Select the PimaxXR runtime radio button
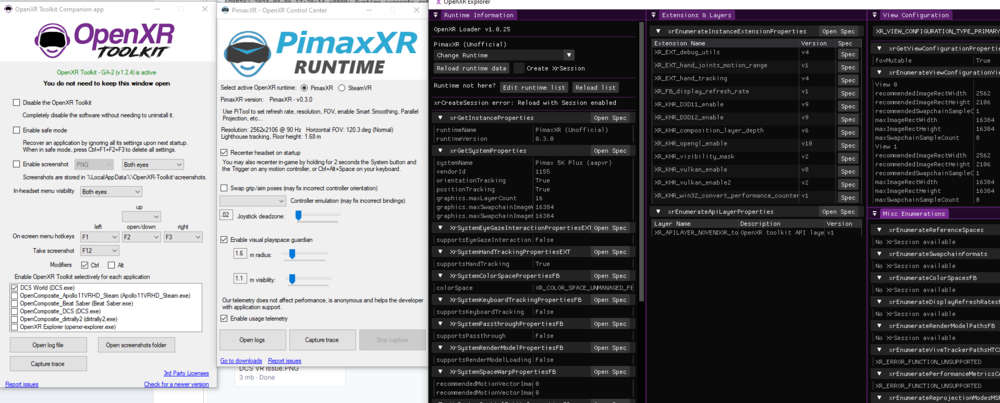Screen dimensions: 1000x403 [303, 87]
